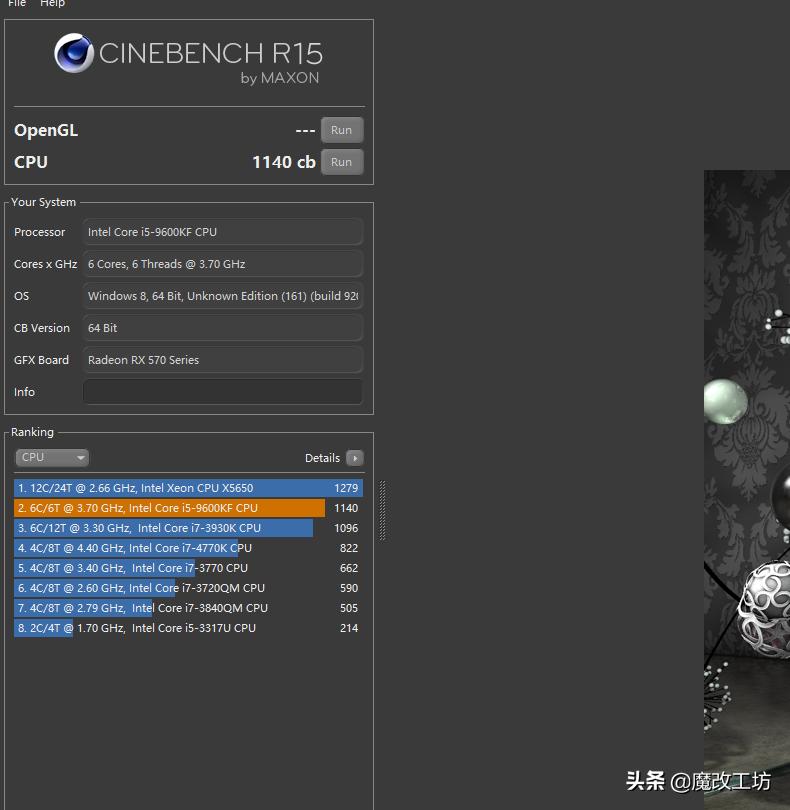Select the Intel Xeon X5650 ranking entry
Screen dimensions: 790x810
coord(188,488)
